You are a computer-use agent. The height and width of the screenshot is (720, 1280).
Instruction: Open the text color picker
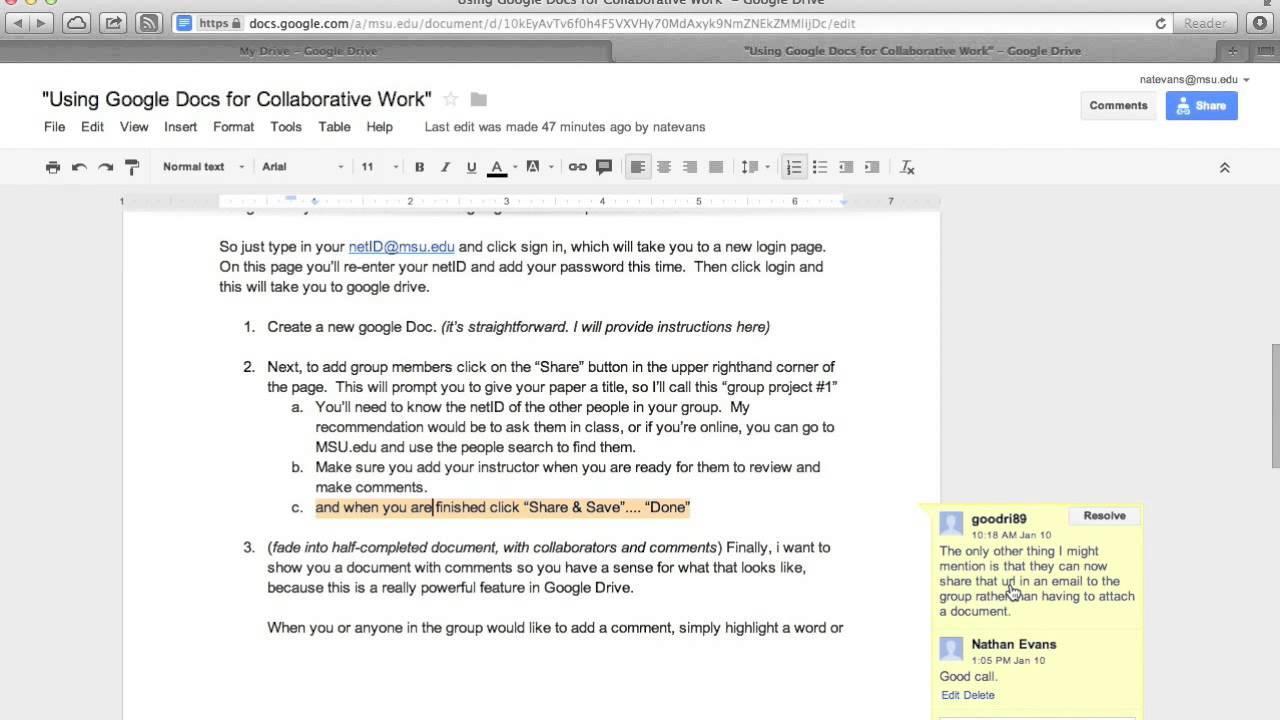point(497,167)
